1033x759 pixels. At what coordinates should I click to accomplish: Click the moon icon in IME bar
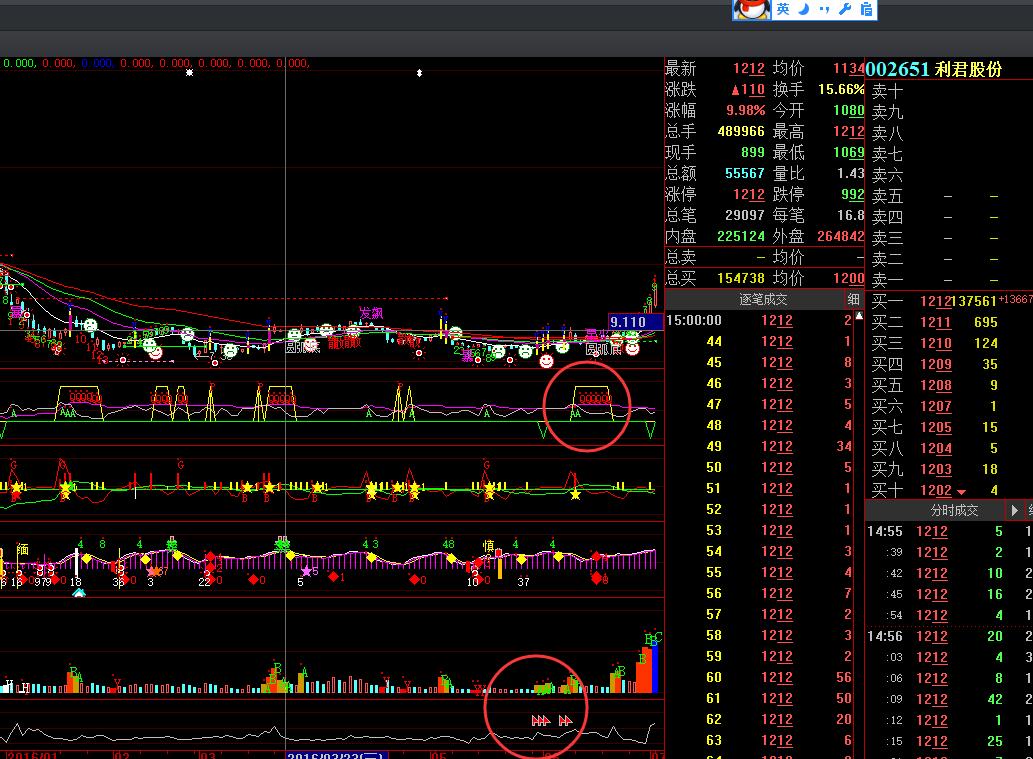click(x=804, y=9)
